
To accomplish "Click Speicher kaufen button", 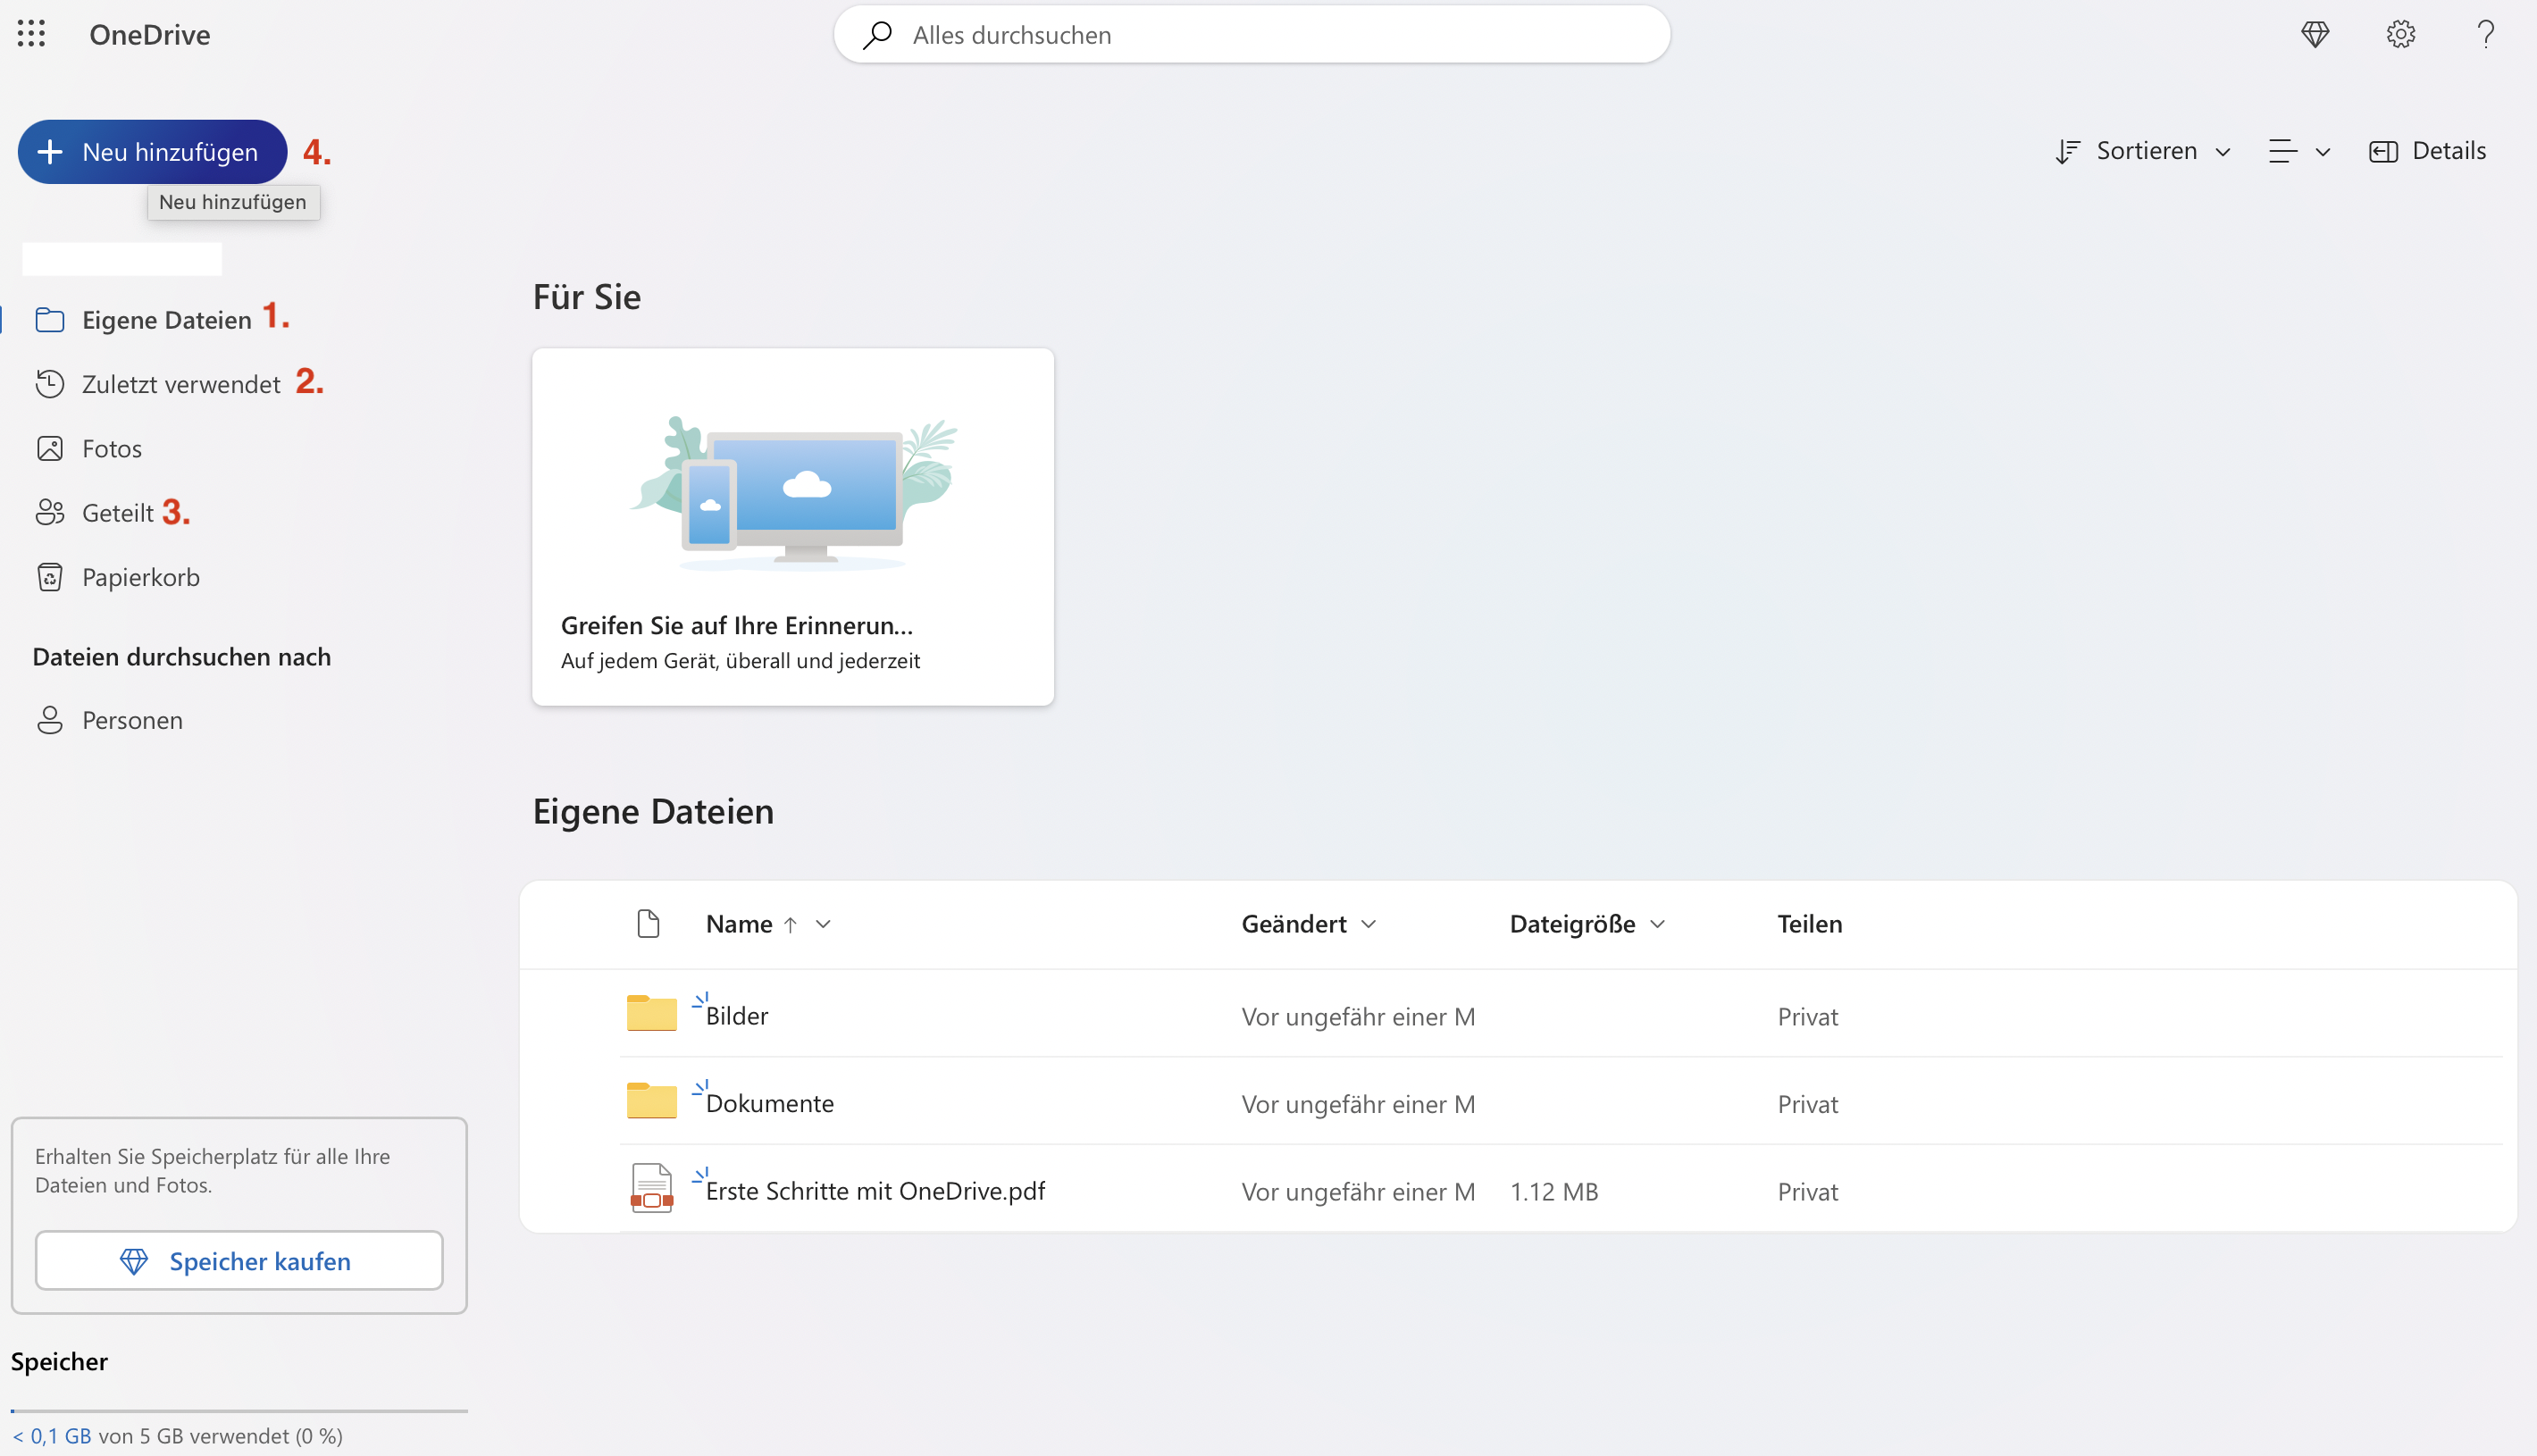I will pos(239,1261).
